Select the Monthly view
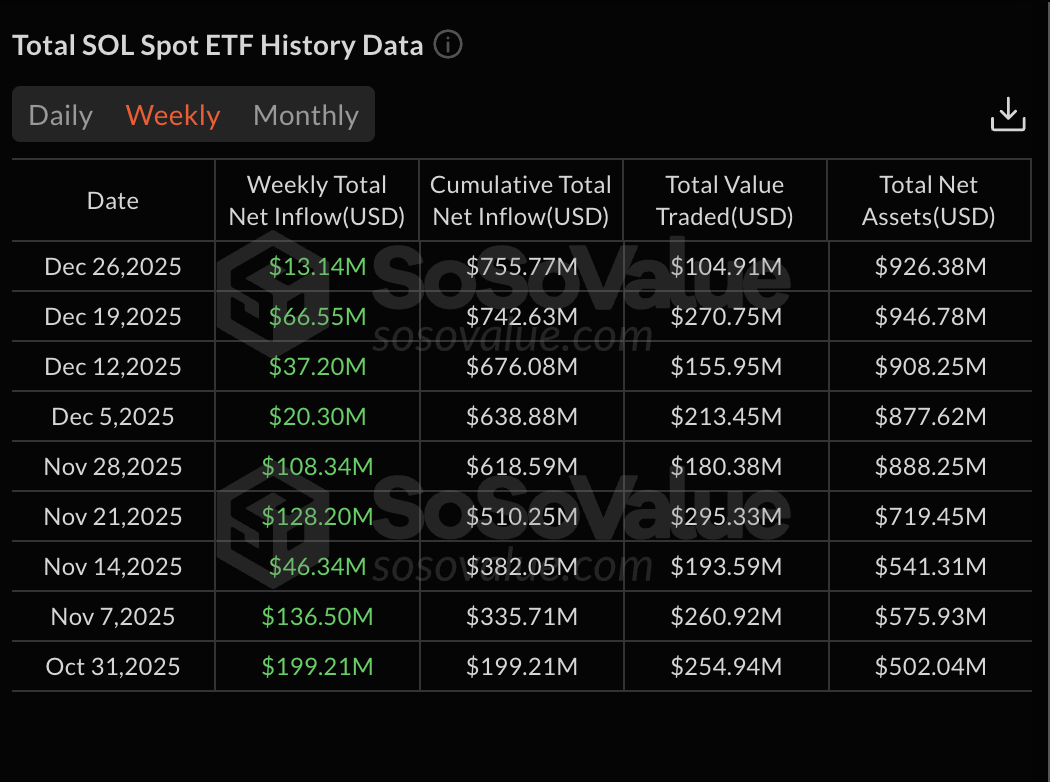This screenshot has width=1050, height=782. pyautogui.click(x=305, y=114)
